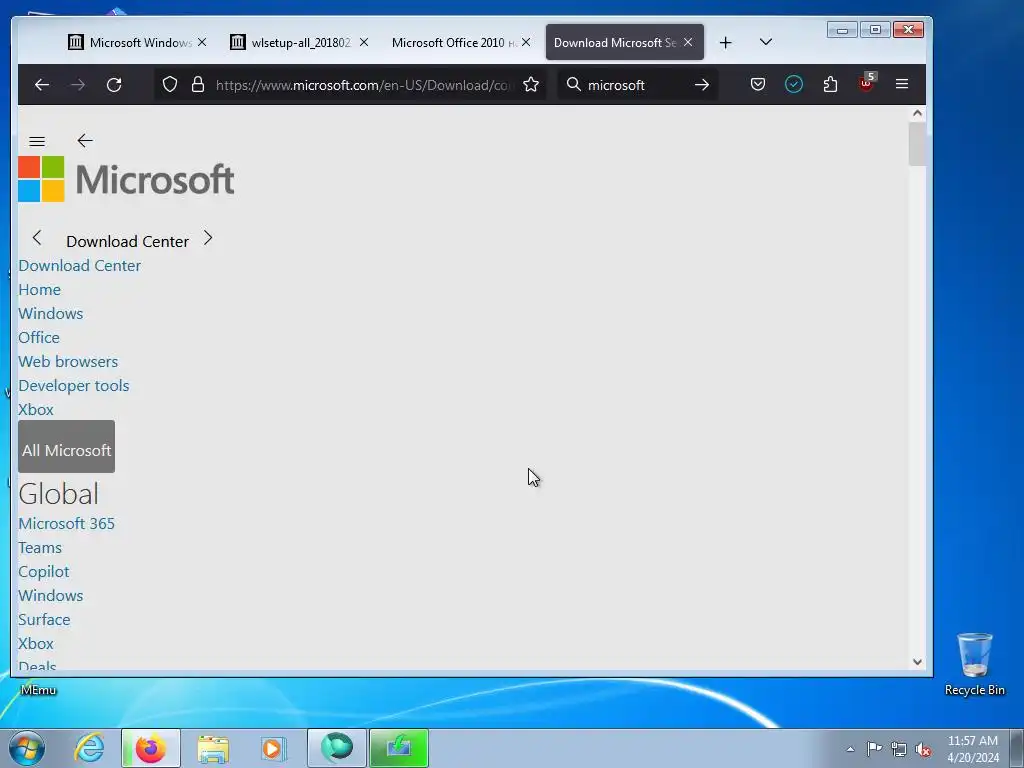Screen dimensions: 1024x768
Task: Open the Web browsers link
Action: pyautogui.click(x=68, y=362)
